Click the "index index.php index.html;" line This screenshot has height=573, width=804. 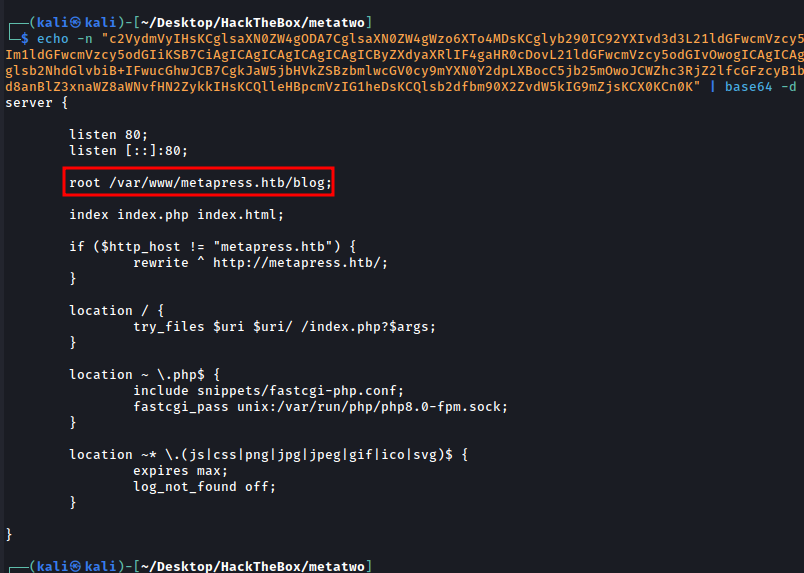click(x=177, y=214)
